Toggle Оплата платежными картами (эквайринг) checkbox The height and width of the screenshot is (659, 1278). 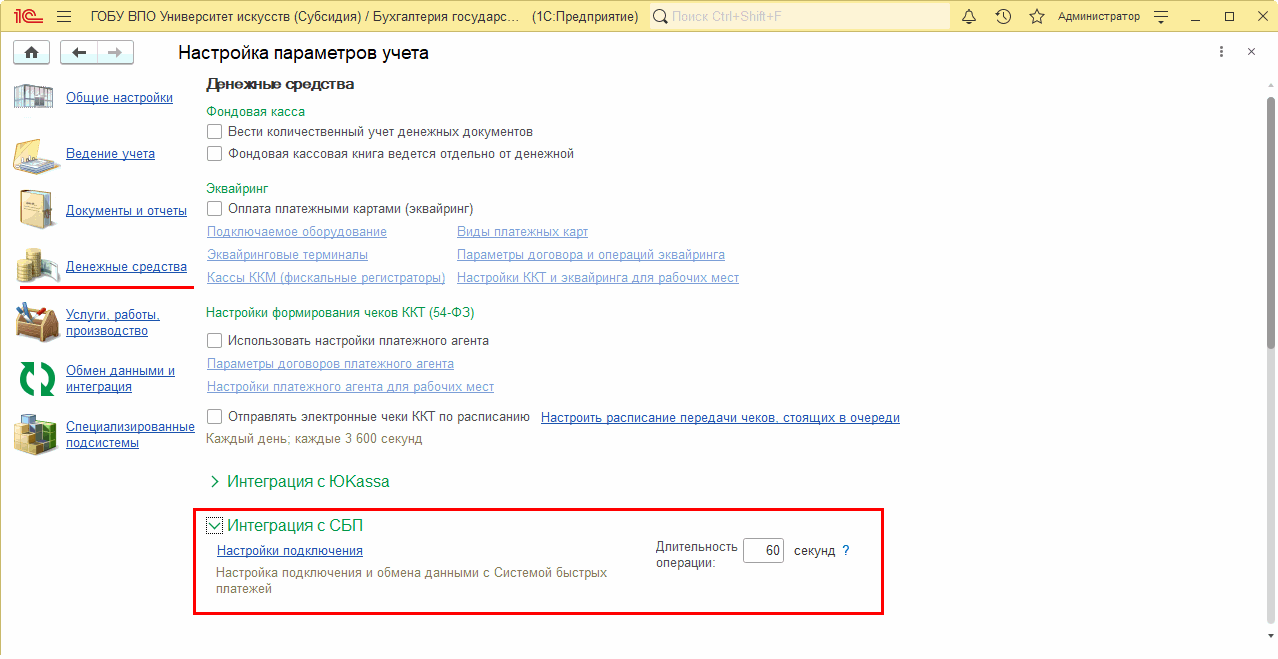click(214, 209)
